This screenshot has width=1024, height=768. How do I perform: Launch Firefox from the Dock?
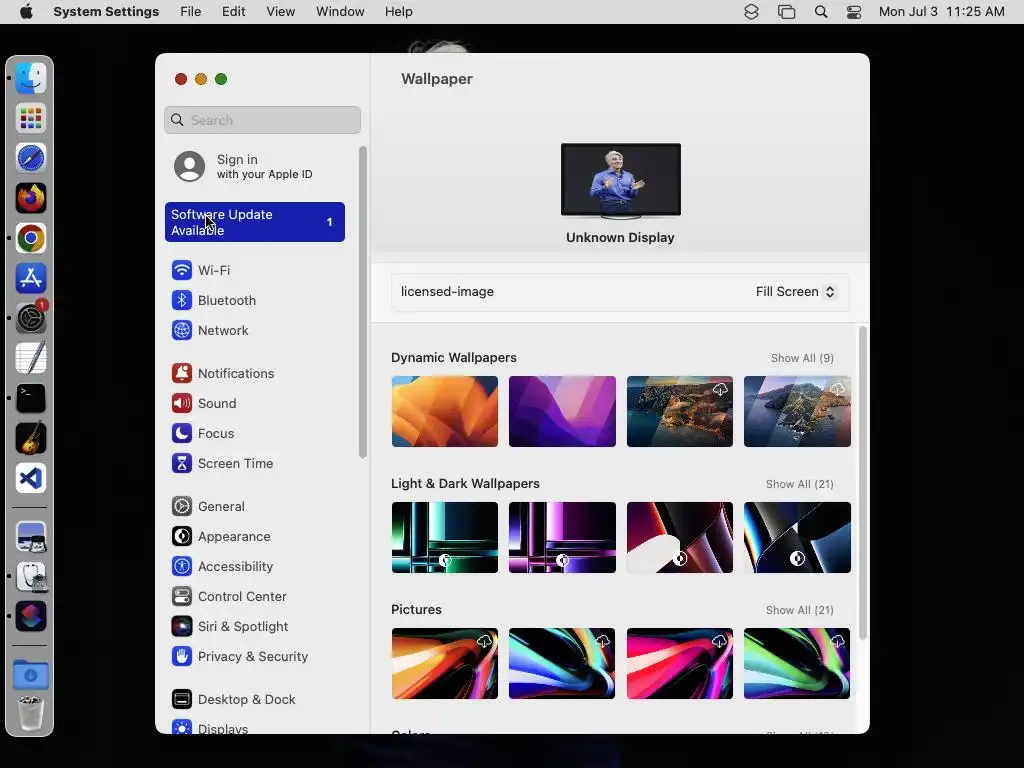coord(31,199)
